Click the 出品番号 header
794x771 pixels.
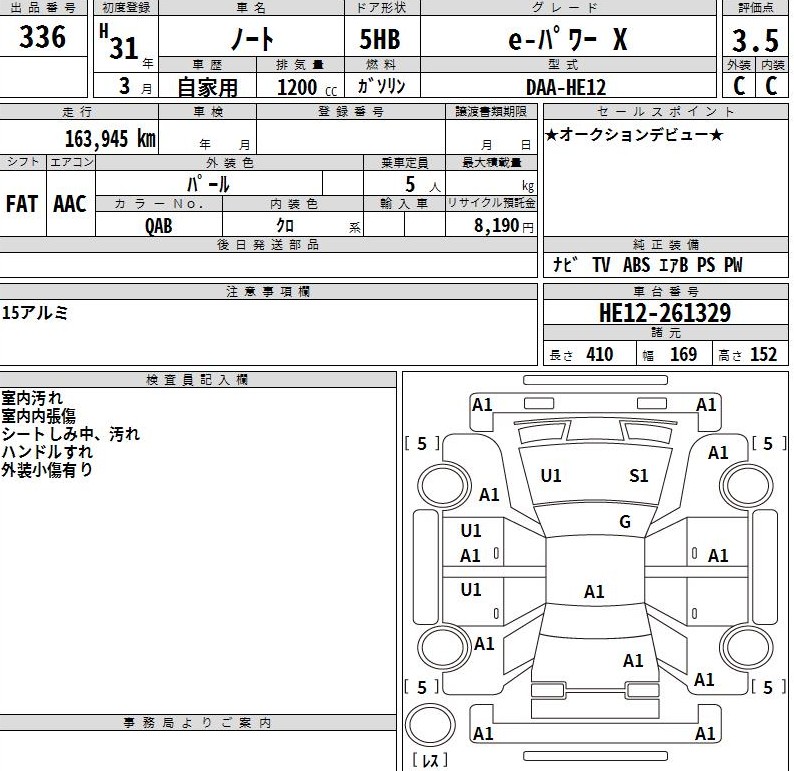pyautogui.click(x=43, y=8)
